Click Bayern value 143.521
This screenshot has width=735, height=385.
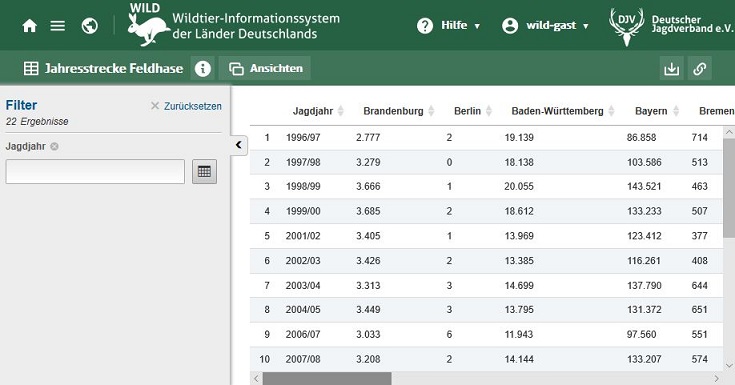[x=644, y=187]
